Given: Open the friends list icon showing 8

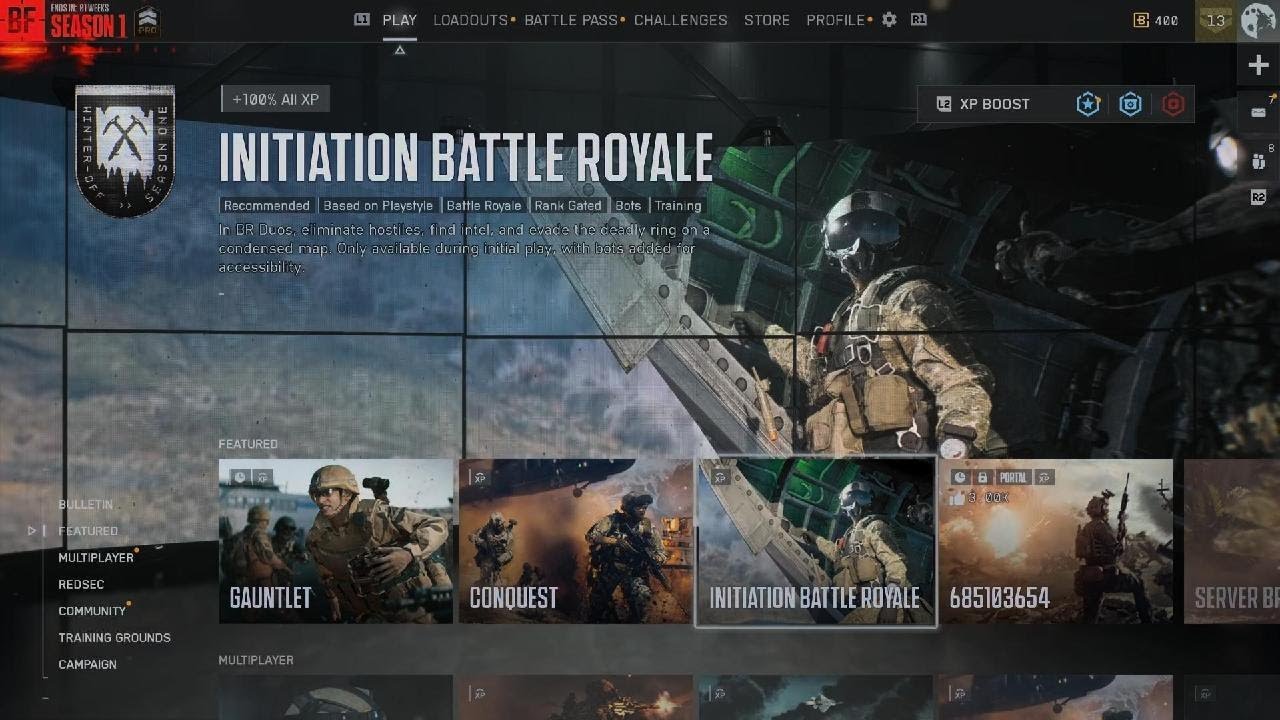Looking at the screenshot, I should (x=1258, y=161).
